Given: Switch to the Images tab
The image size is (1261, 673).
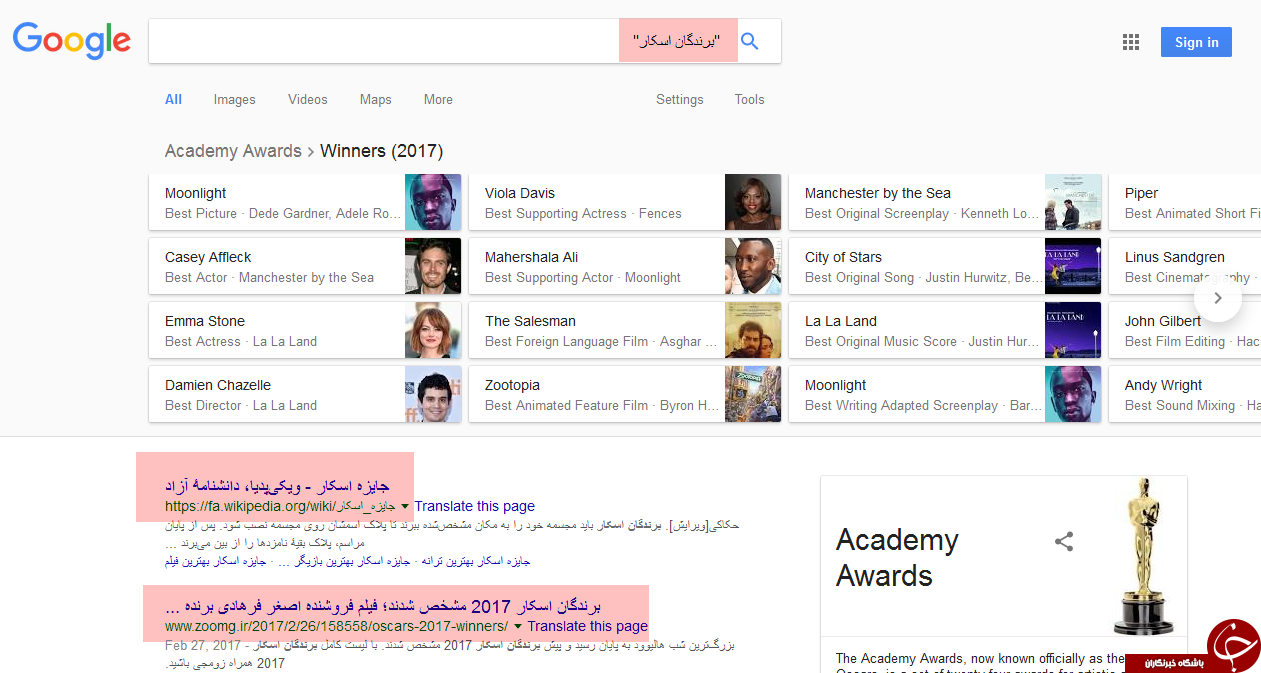Looking at the screenshot, I should tap(234, 99).
